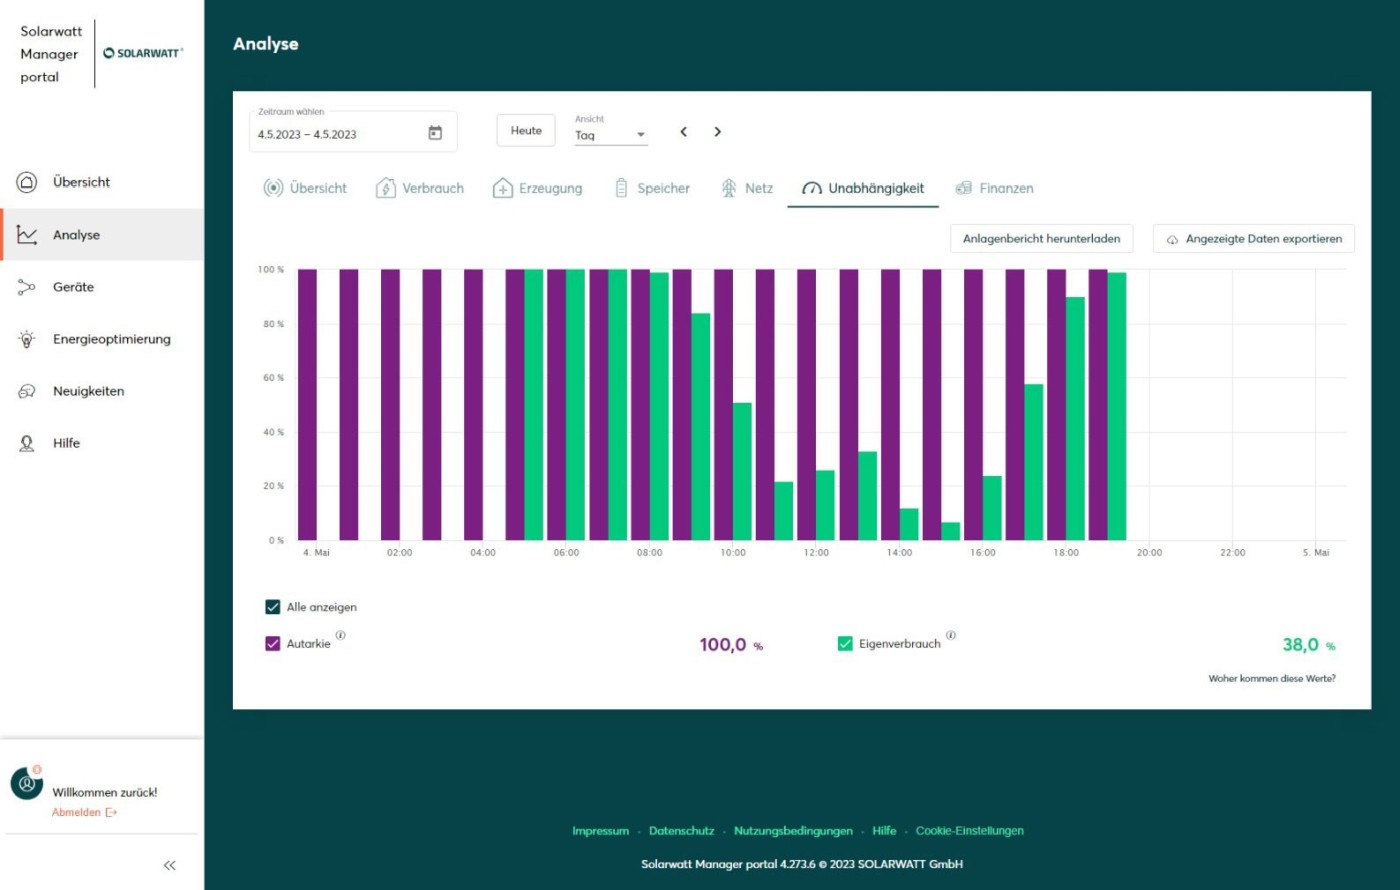
Task: Toggle the Autarkie checkbox
Action: tap(273, 644)
